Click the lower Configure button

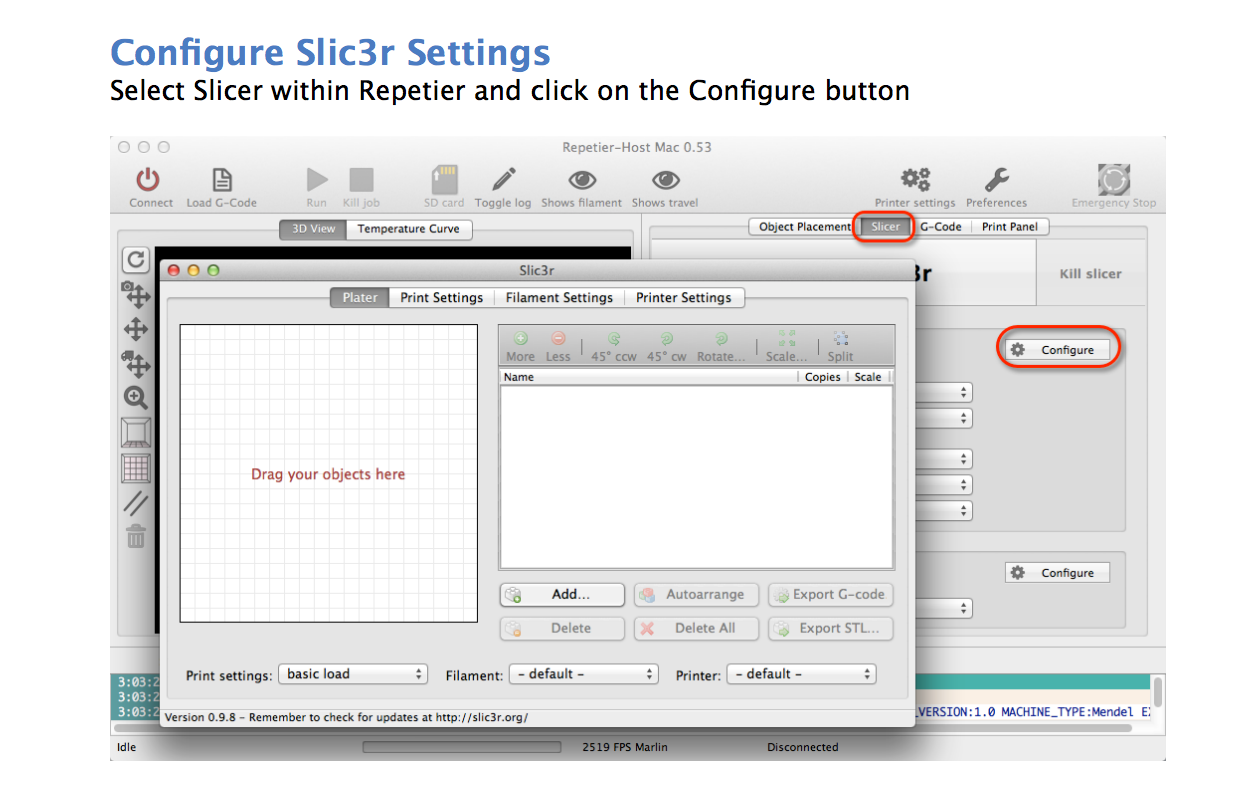[x=1057, y=573]
